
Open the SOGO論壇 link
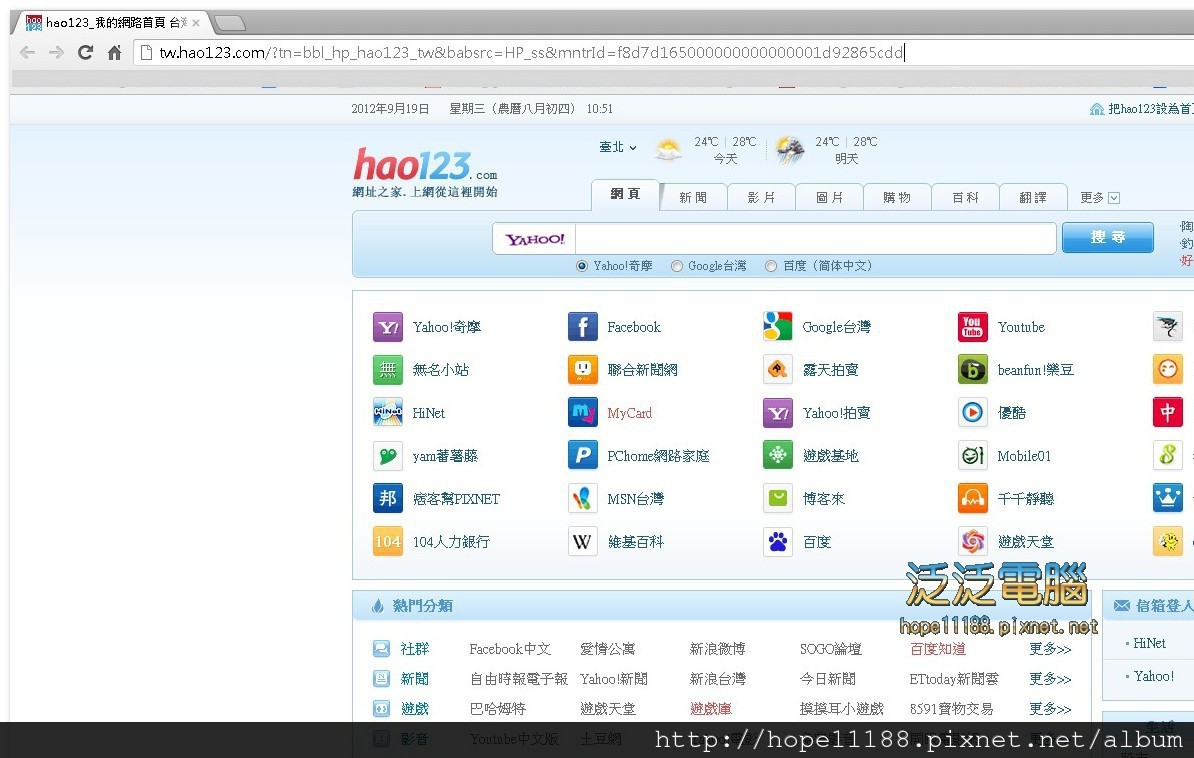831,649
